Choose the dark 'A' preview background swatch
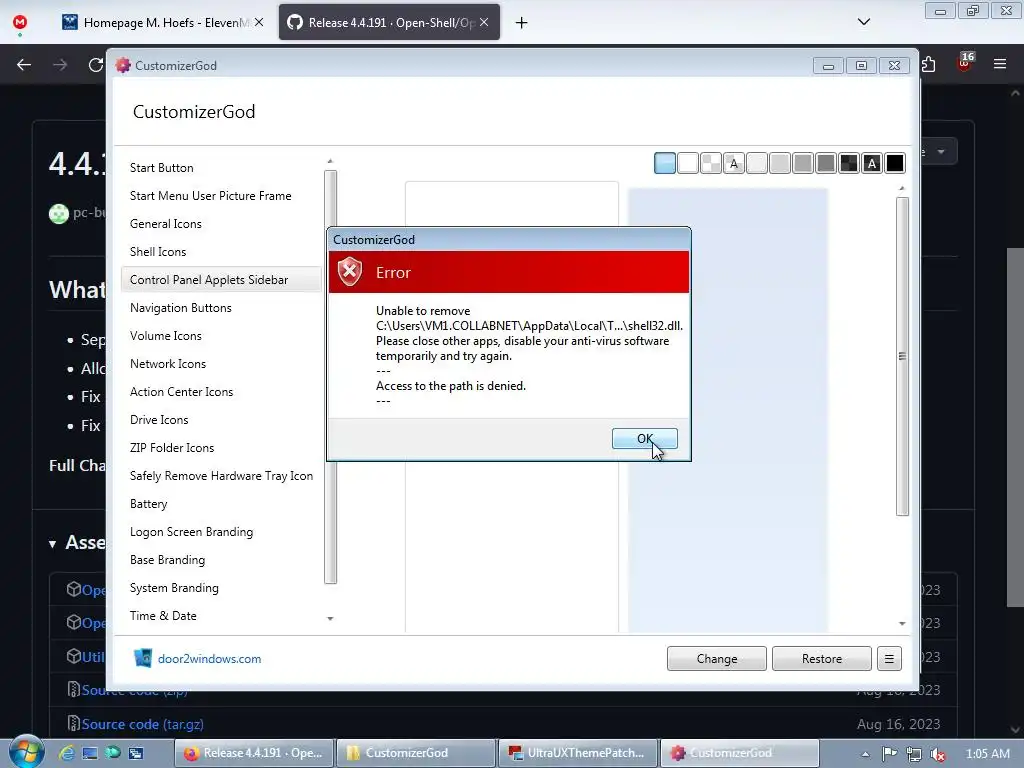The height and width of the screenshot is (768, 1024). tap(872, 163)
